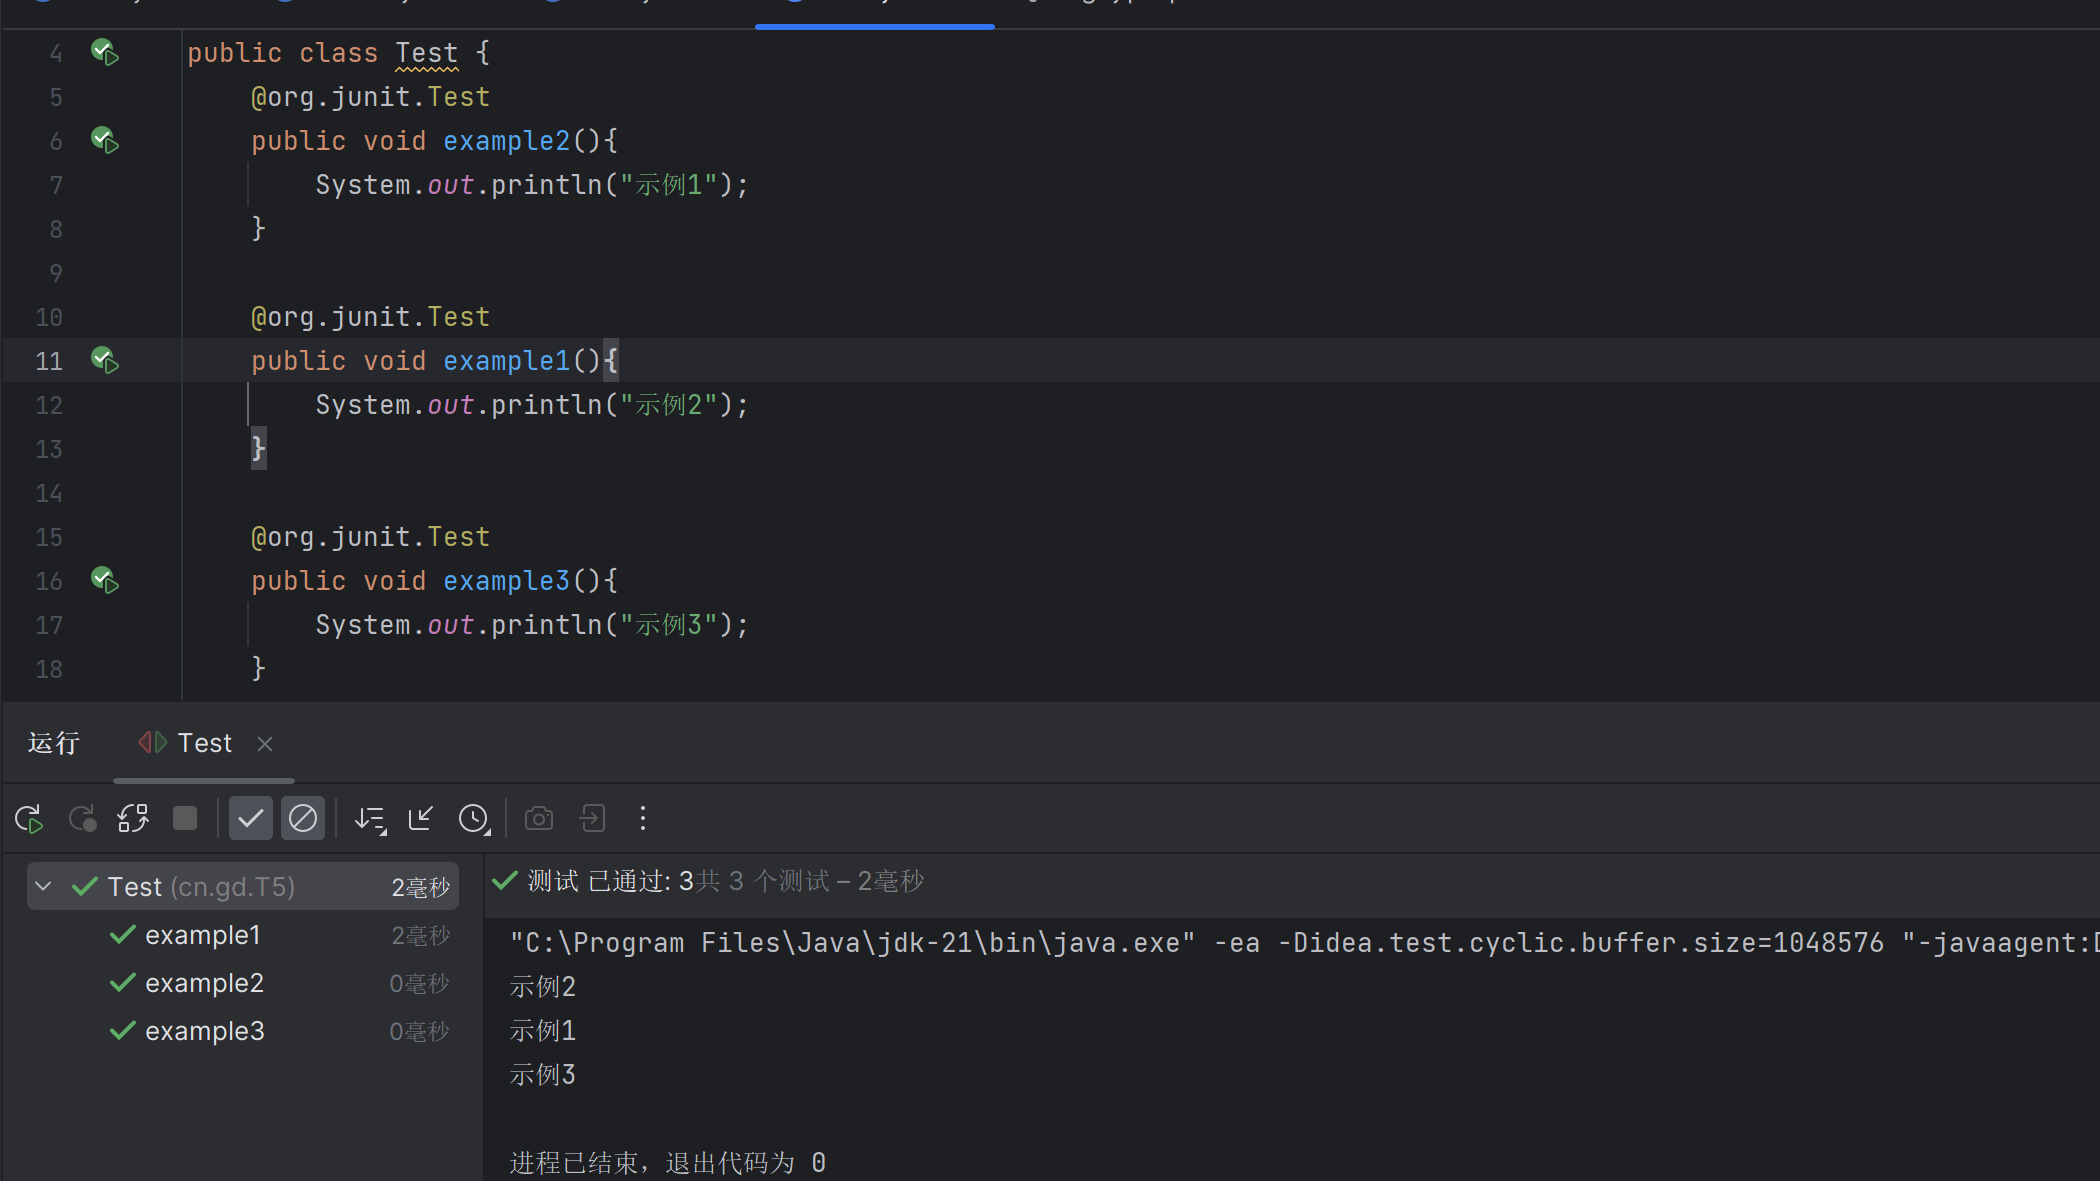Click the example1 method name in code
The height and width of the screenshot is (1181, 2100).
pyautogui.click(x=507, y=361)
